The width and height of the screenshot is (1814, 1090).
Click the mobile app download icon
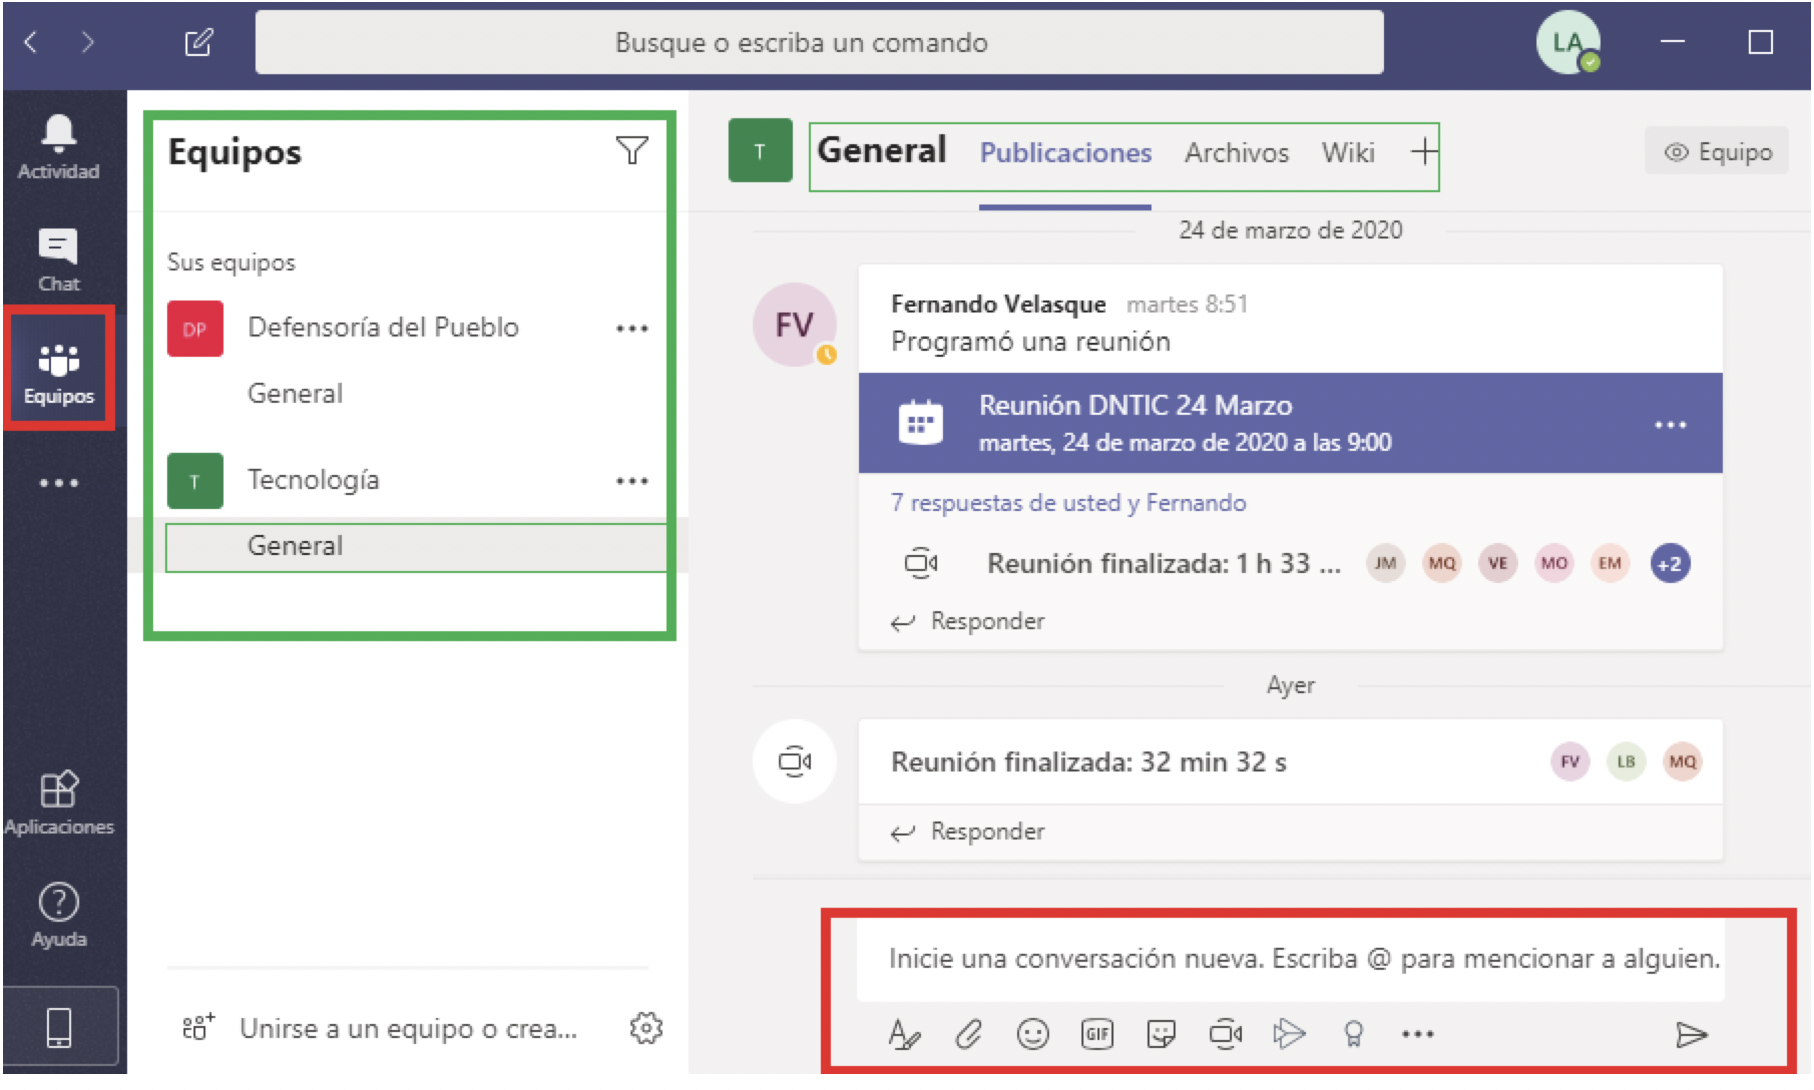pyautogui.click(x=59, y=1027)
